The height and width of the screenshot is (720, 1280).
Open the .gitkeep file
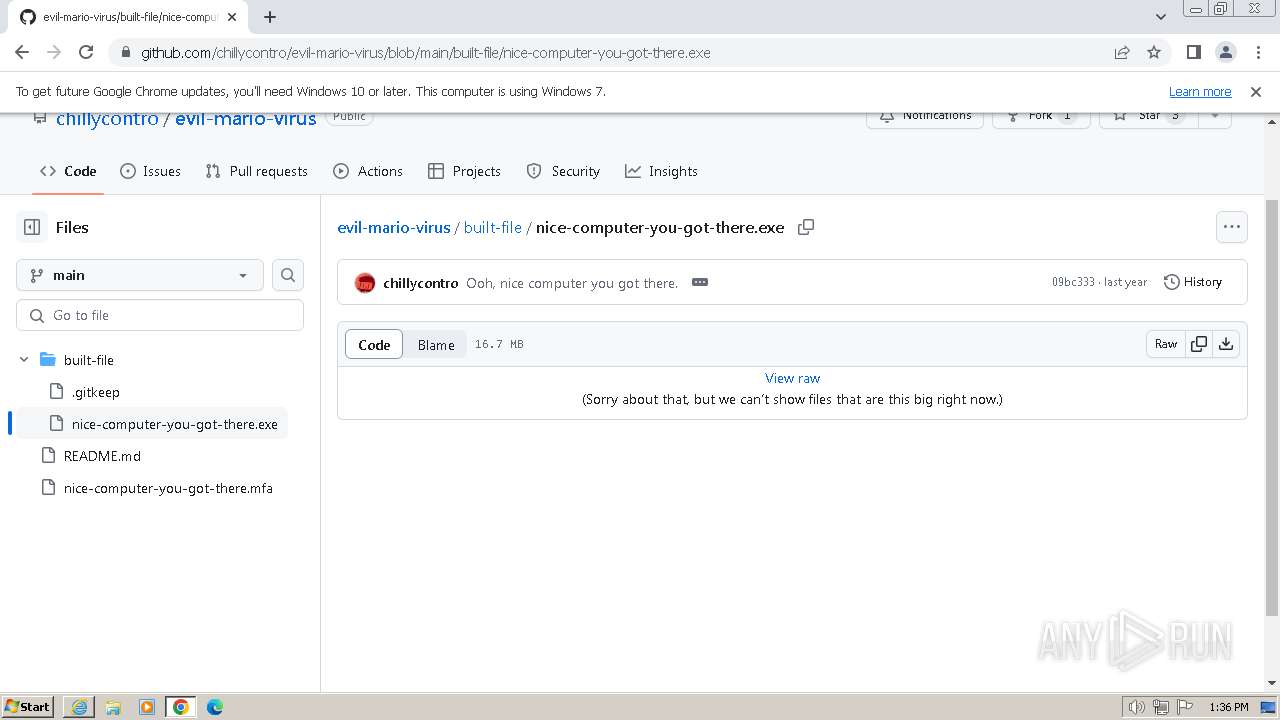pyautogui.click(x=96, y=392)
